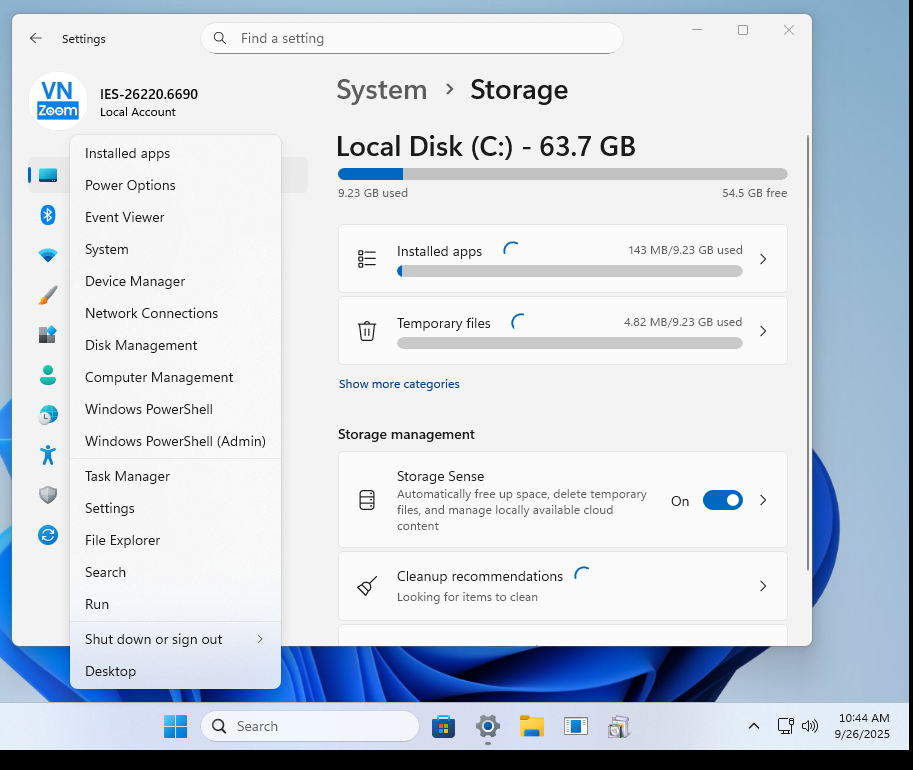This screenshot has height=770, width=913.
Task: Expand Shut down or sign out submenu
Action: point(175,639)
